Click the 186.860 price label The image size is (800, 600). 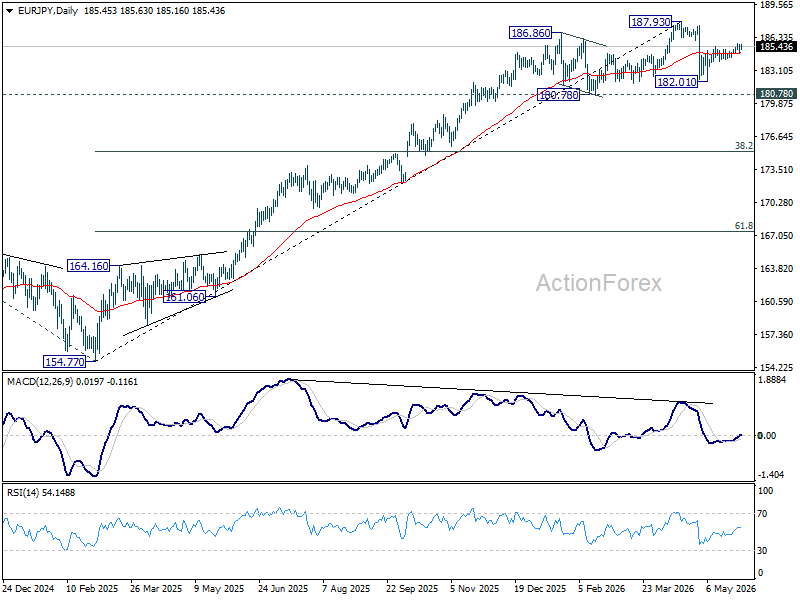(x=531, y=33)
